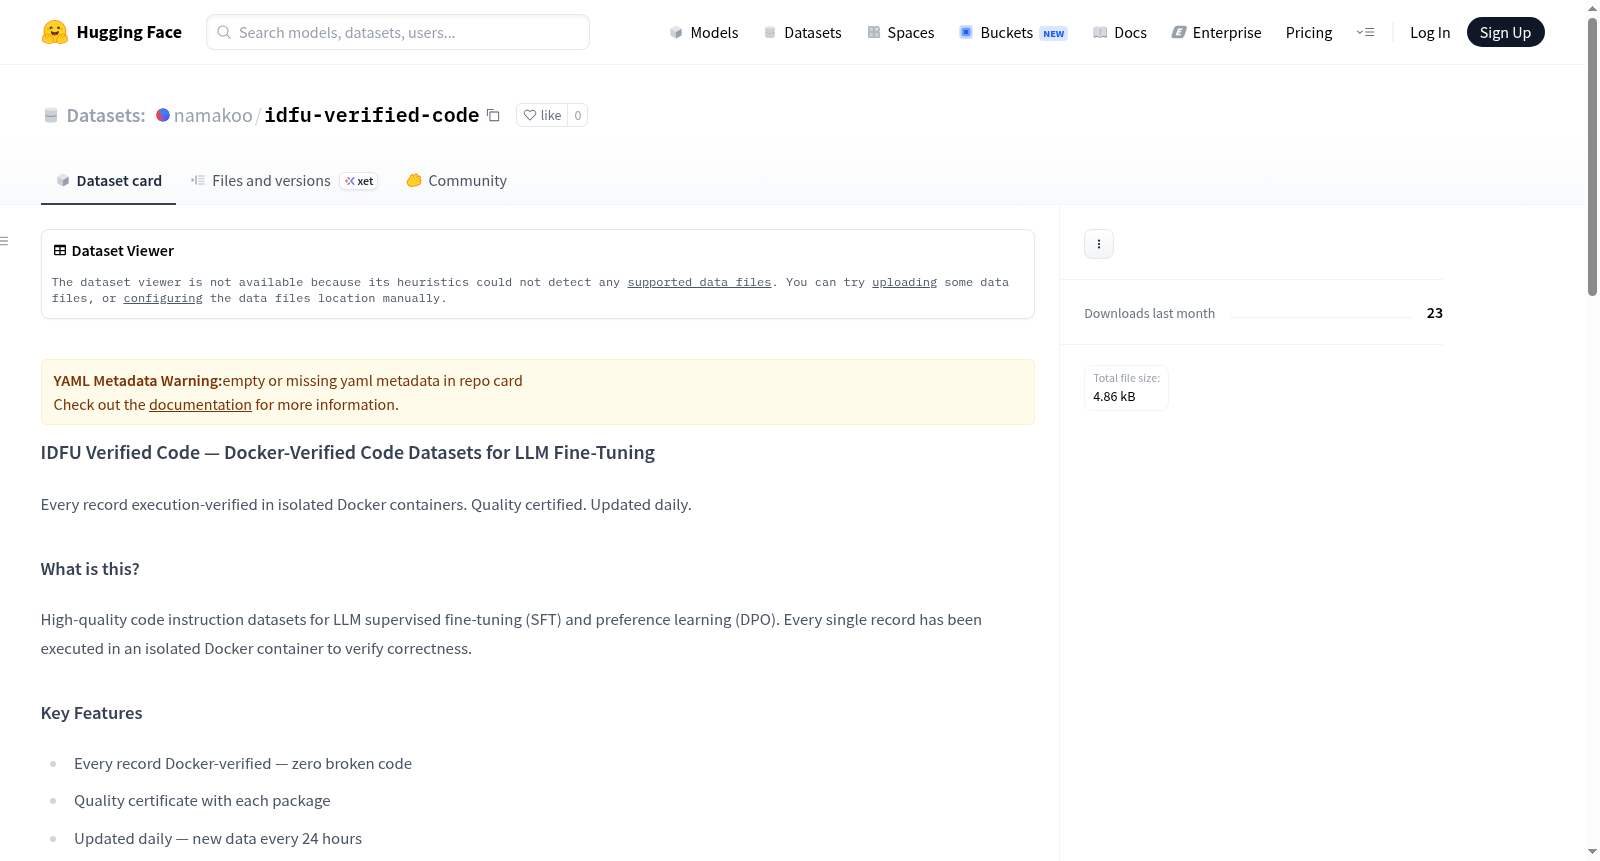1600x861 pixels.
Task: Open the Pricing page
Action: [1309, 32]
